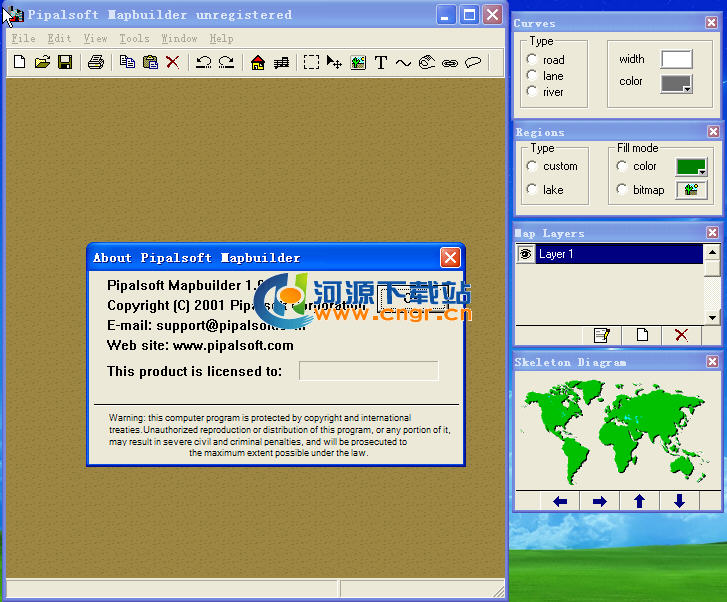Click the Save disk icon in toolbar
Viewport: 727px width, 602px height.
(65, 63)
